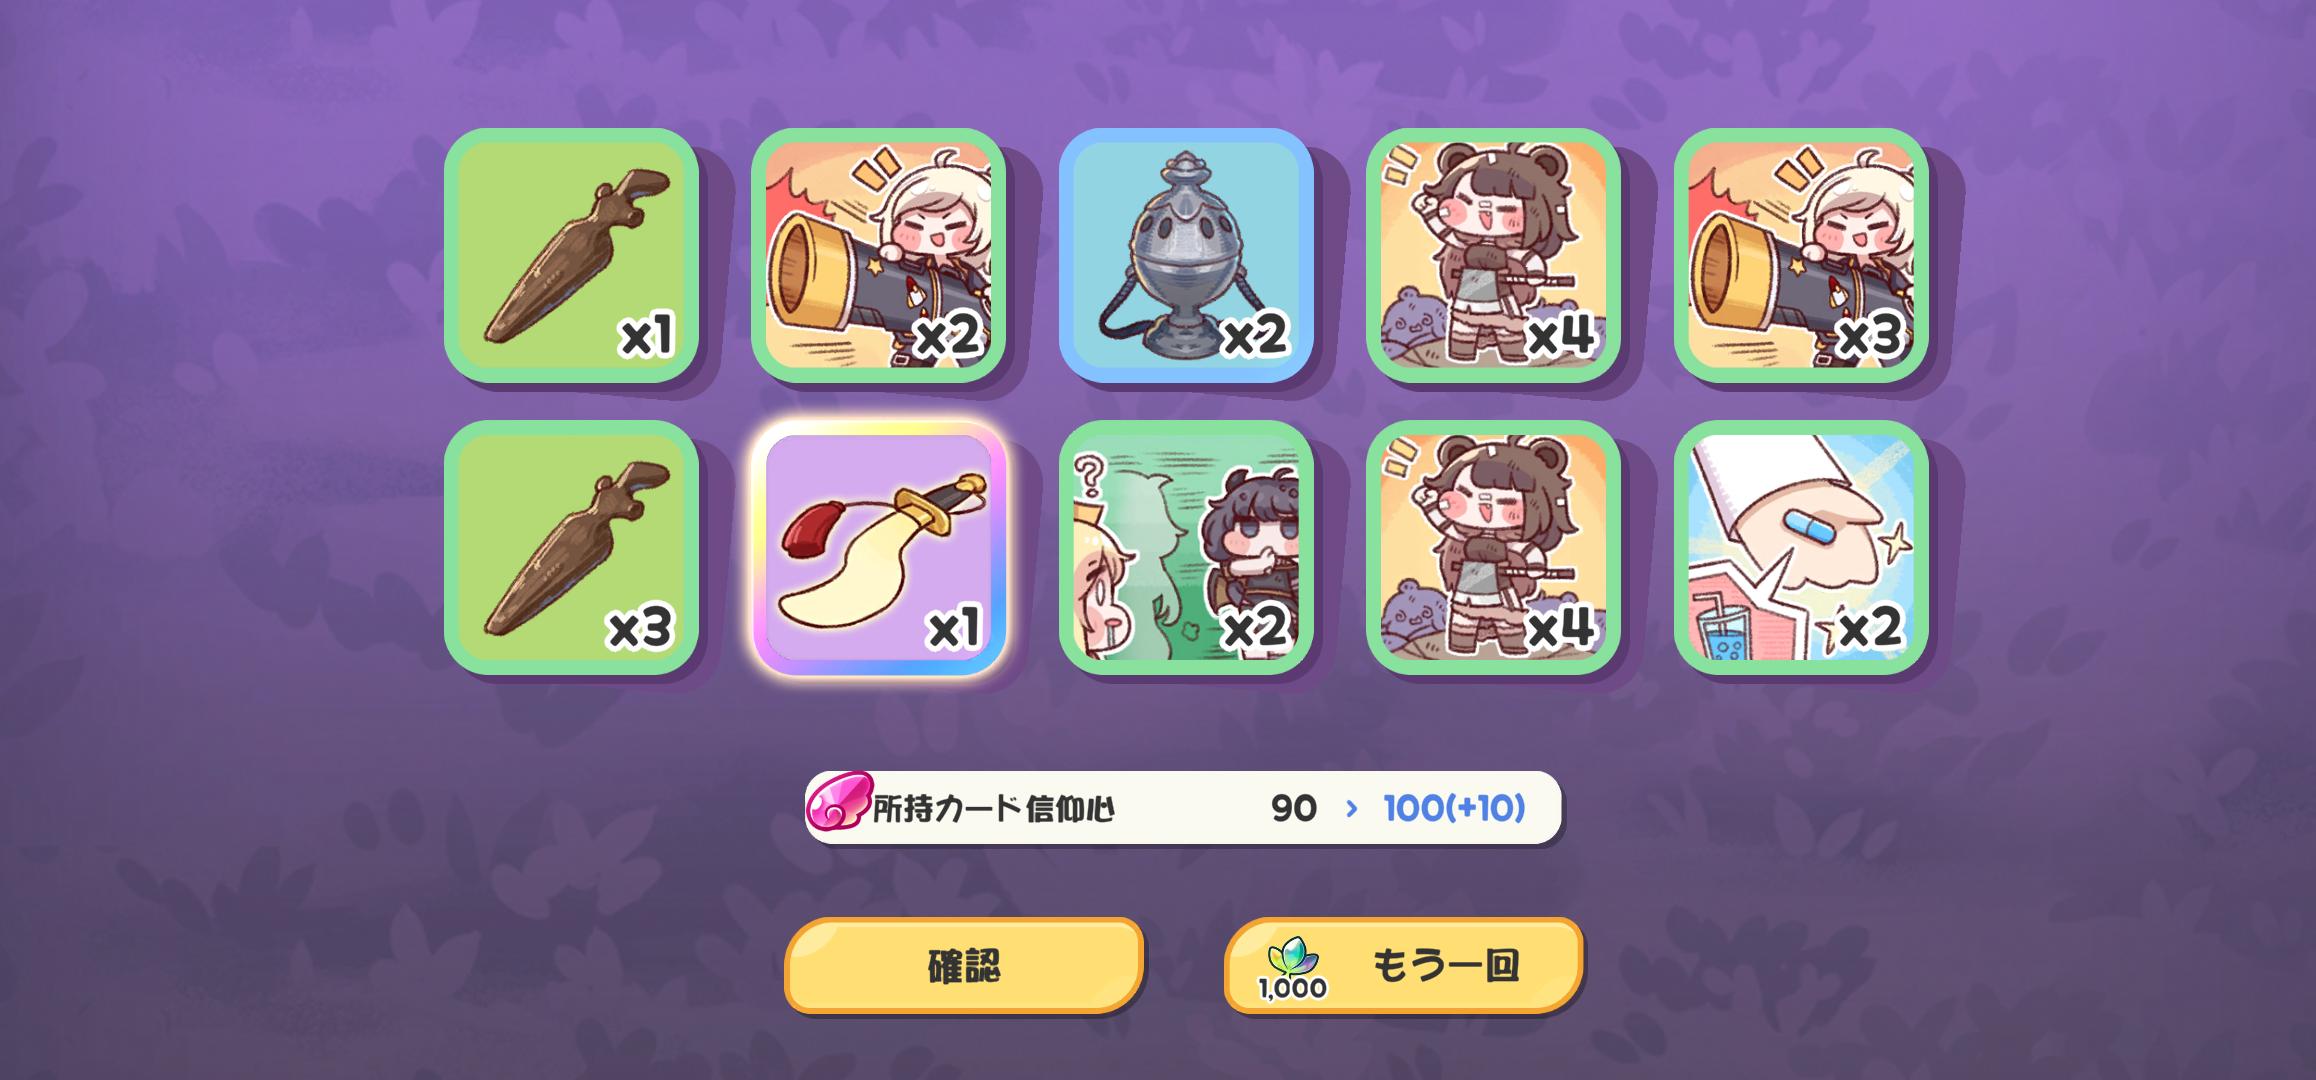Click the 確認 confirm button
This screenshot has width=2316, height=1080.
coord(964,966)
